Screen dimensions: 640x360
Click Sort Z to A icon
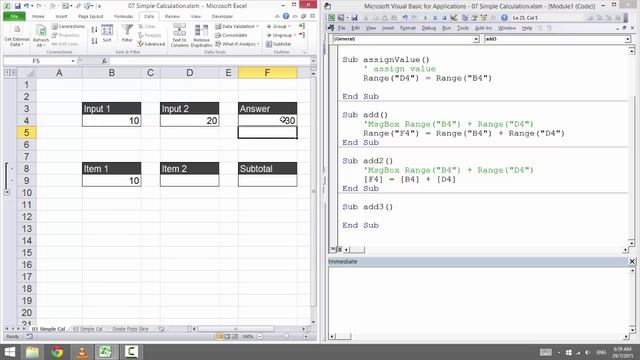(94, 41)
